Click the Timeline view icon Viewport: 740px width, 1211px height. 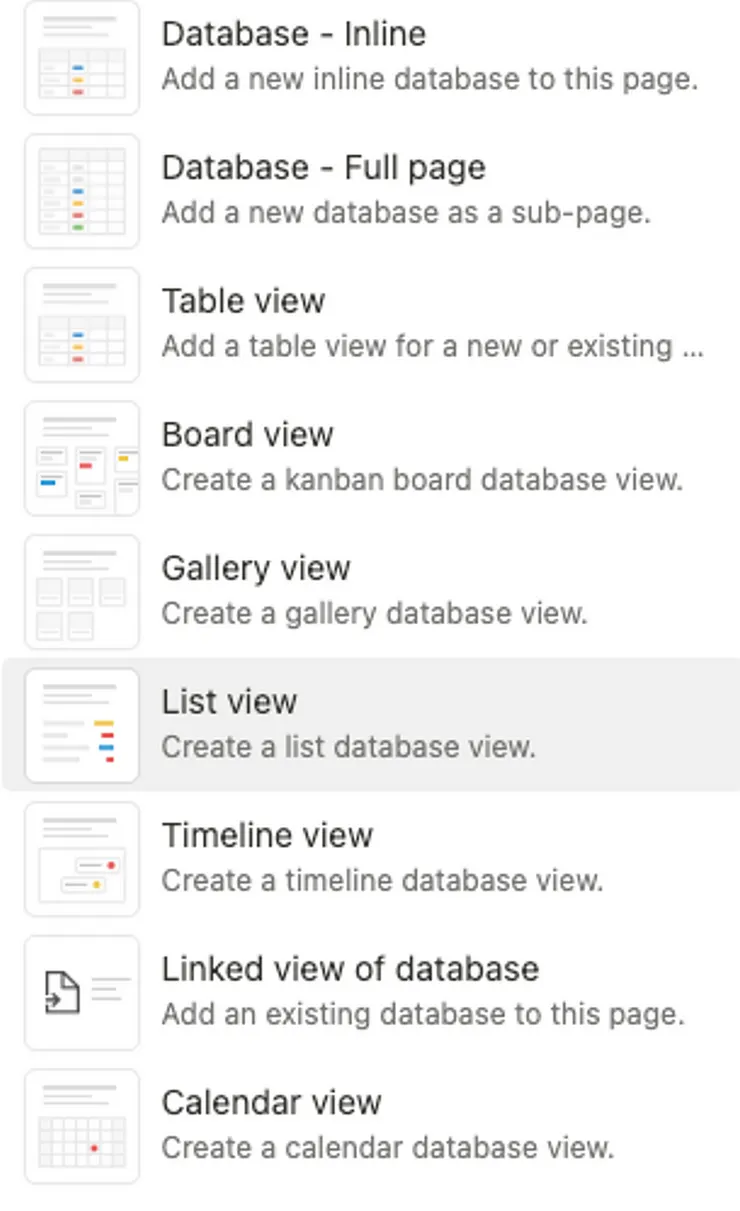[82, 859]
